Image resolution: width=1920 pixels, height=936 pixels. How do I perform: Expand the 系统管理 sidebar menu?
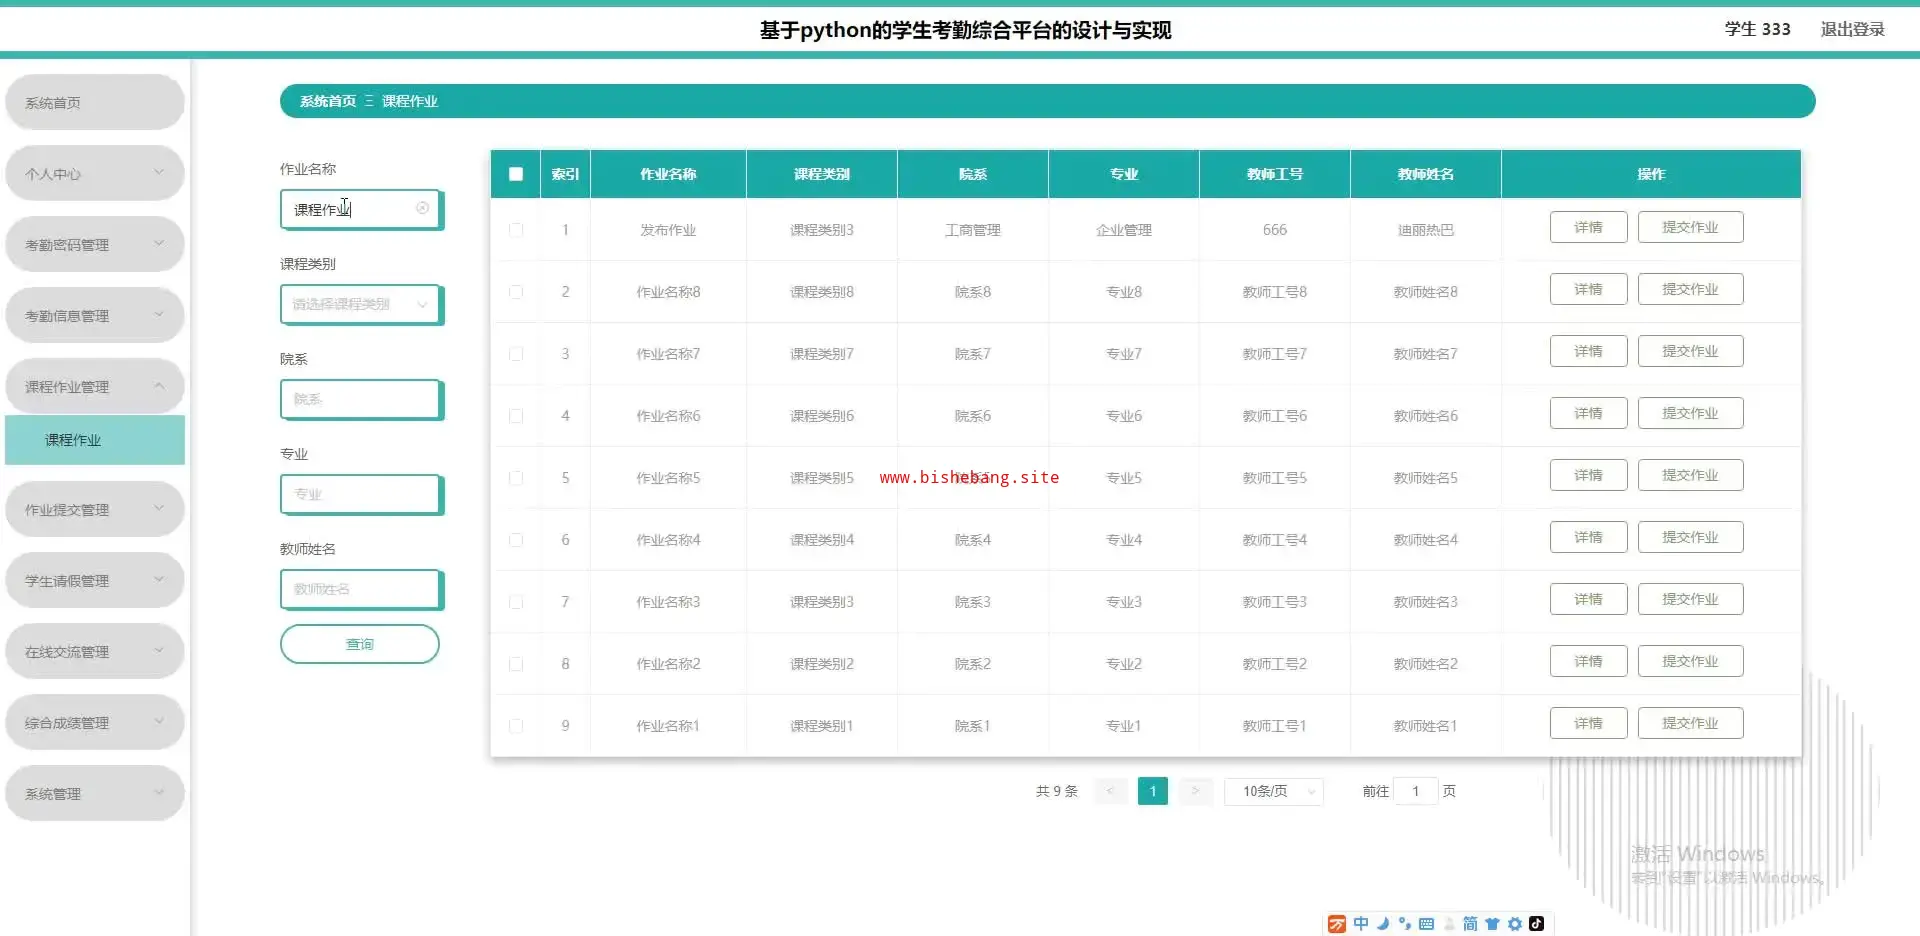pyautogui.click(x=95, y=793)
